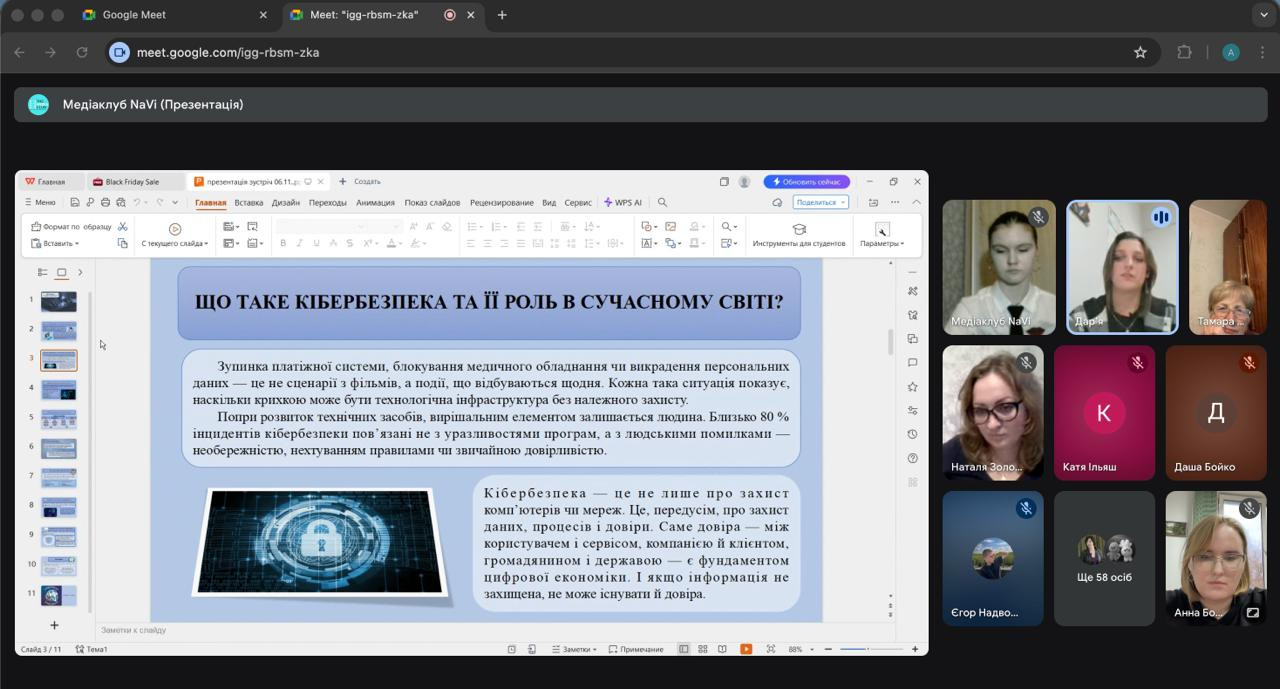This screenshot has width=1280, height=689.
Task: Open the Дизайн ribbon tab
Action: point(286,203)
